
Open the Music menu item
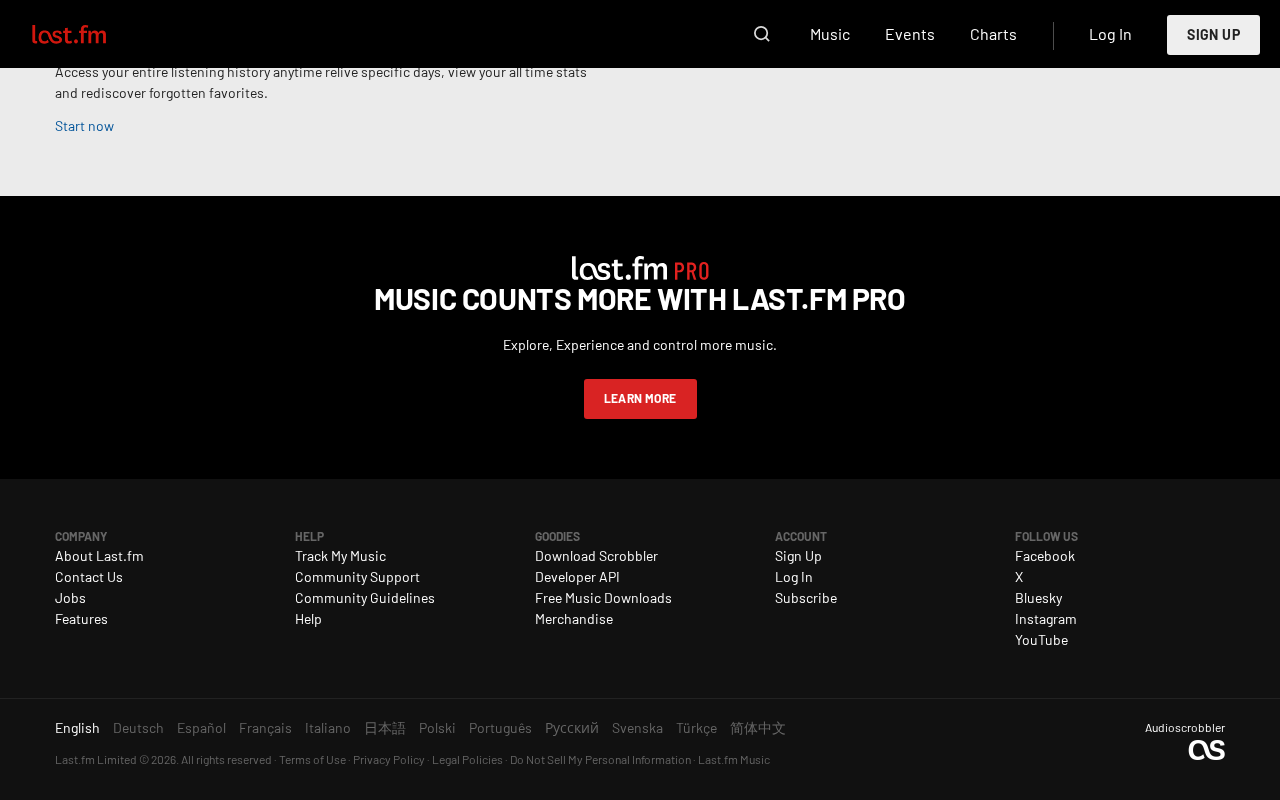point(830,34)
